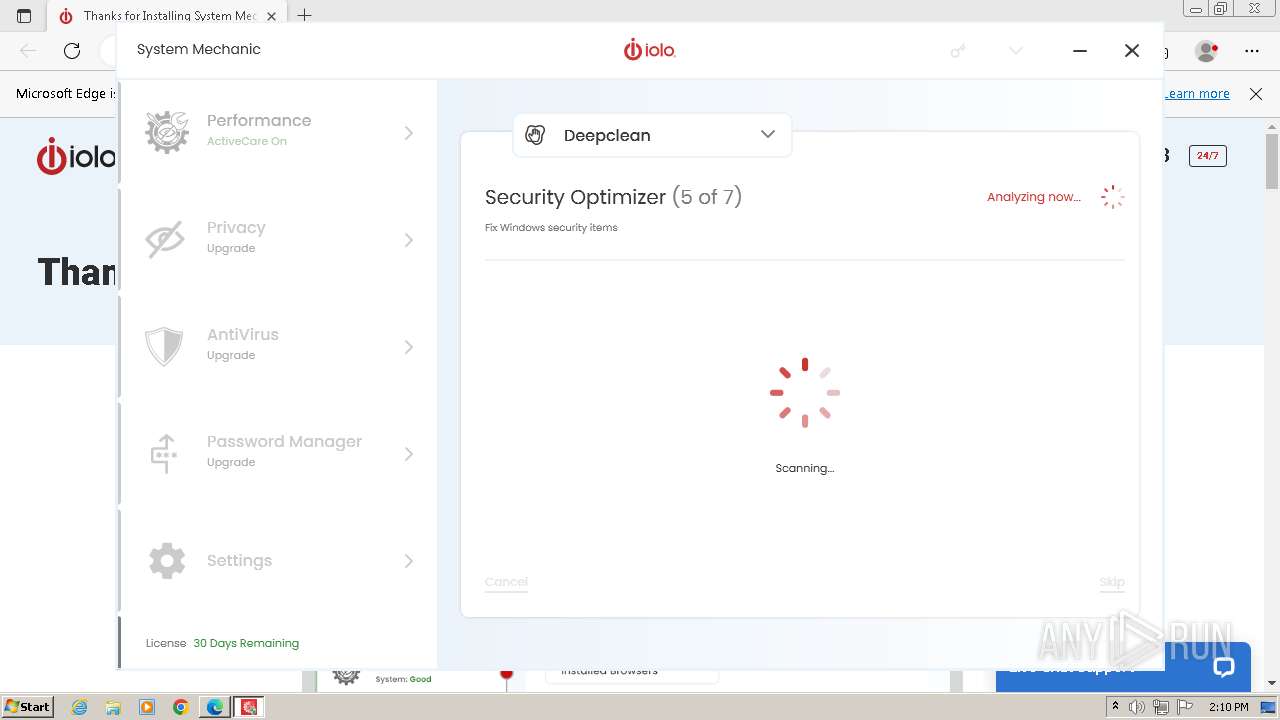Click the Security Optimizer (5 of 7) heading
This screenshot has height=720, width=1280.
[613, 197]
